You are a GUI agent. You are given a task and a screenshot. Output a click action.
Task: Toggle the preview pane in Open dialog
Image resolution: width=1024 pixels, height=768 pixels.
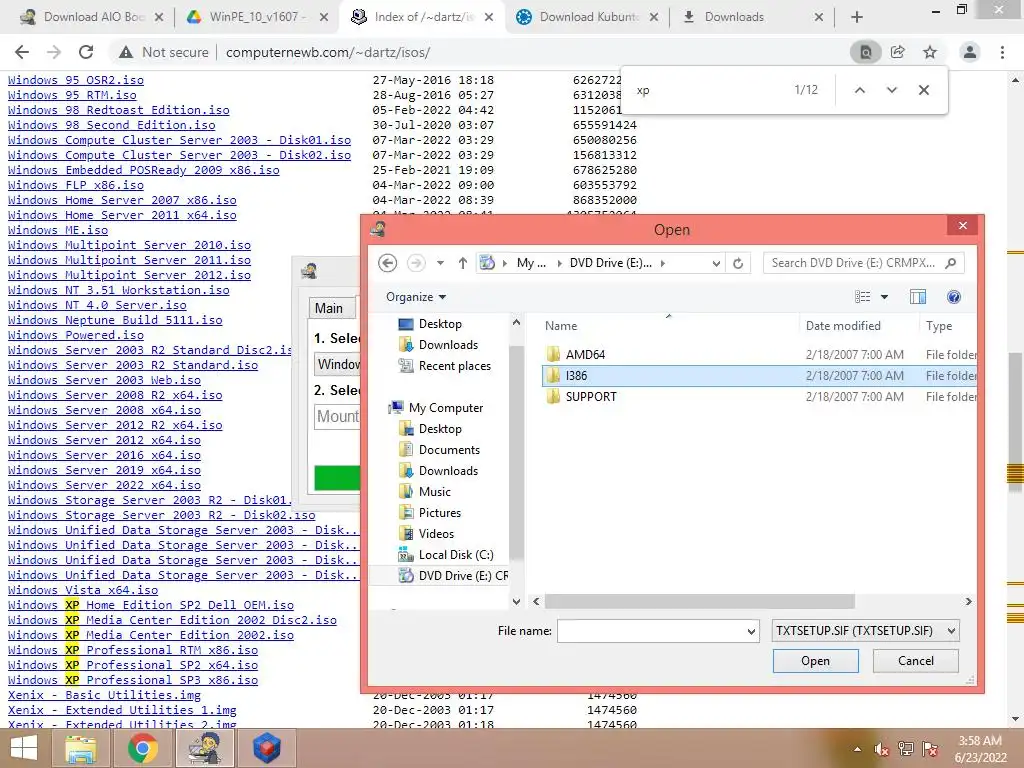(918, 297)
